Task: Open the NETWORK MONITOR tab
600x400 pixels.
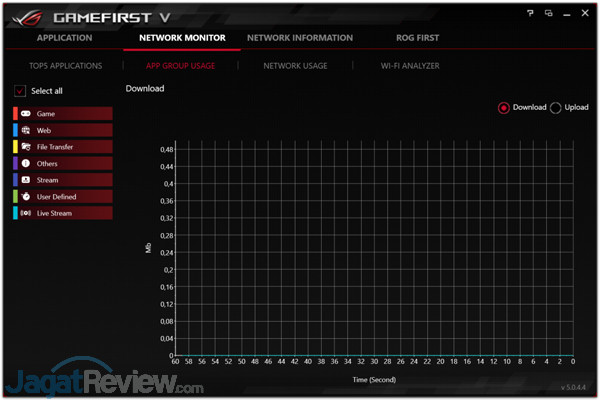Action: tap(182, 38)
